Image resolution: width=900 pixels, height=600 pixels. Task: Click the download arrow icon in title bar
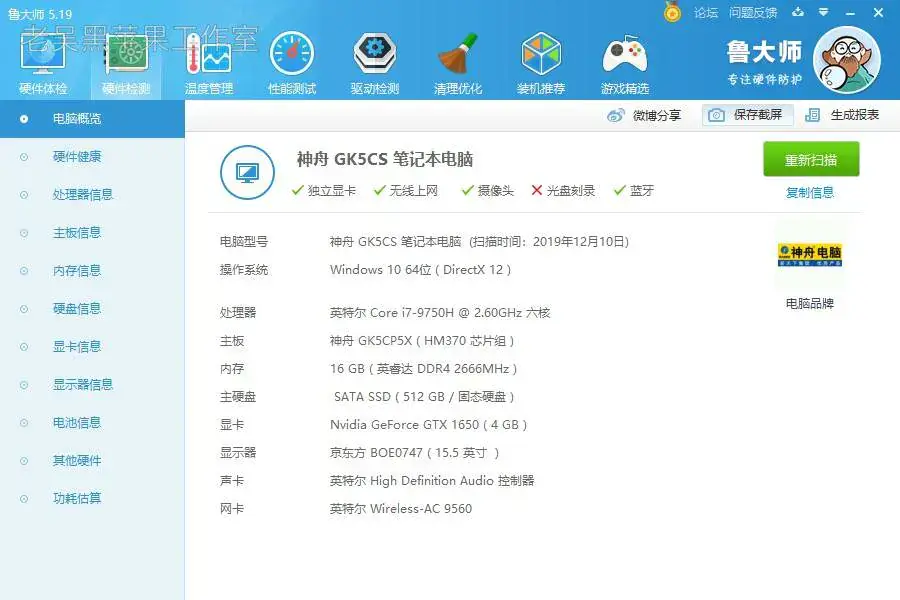click(x=798, y=12)
